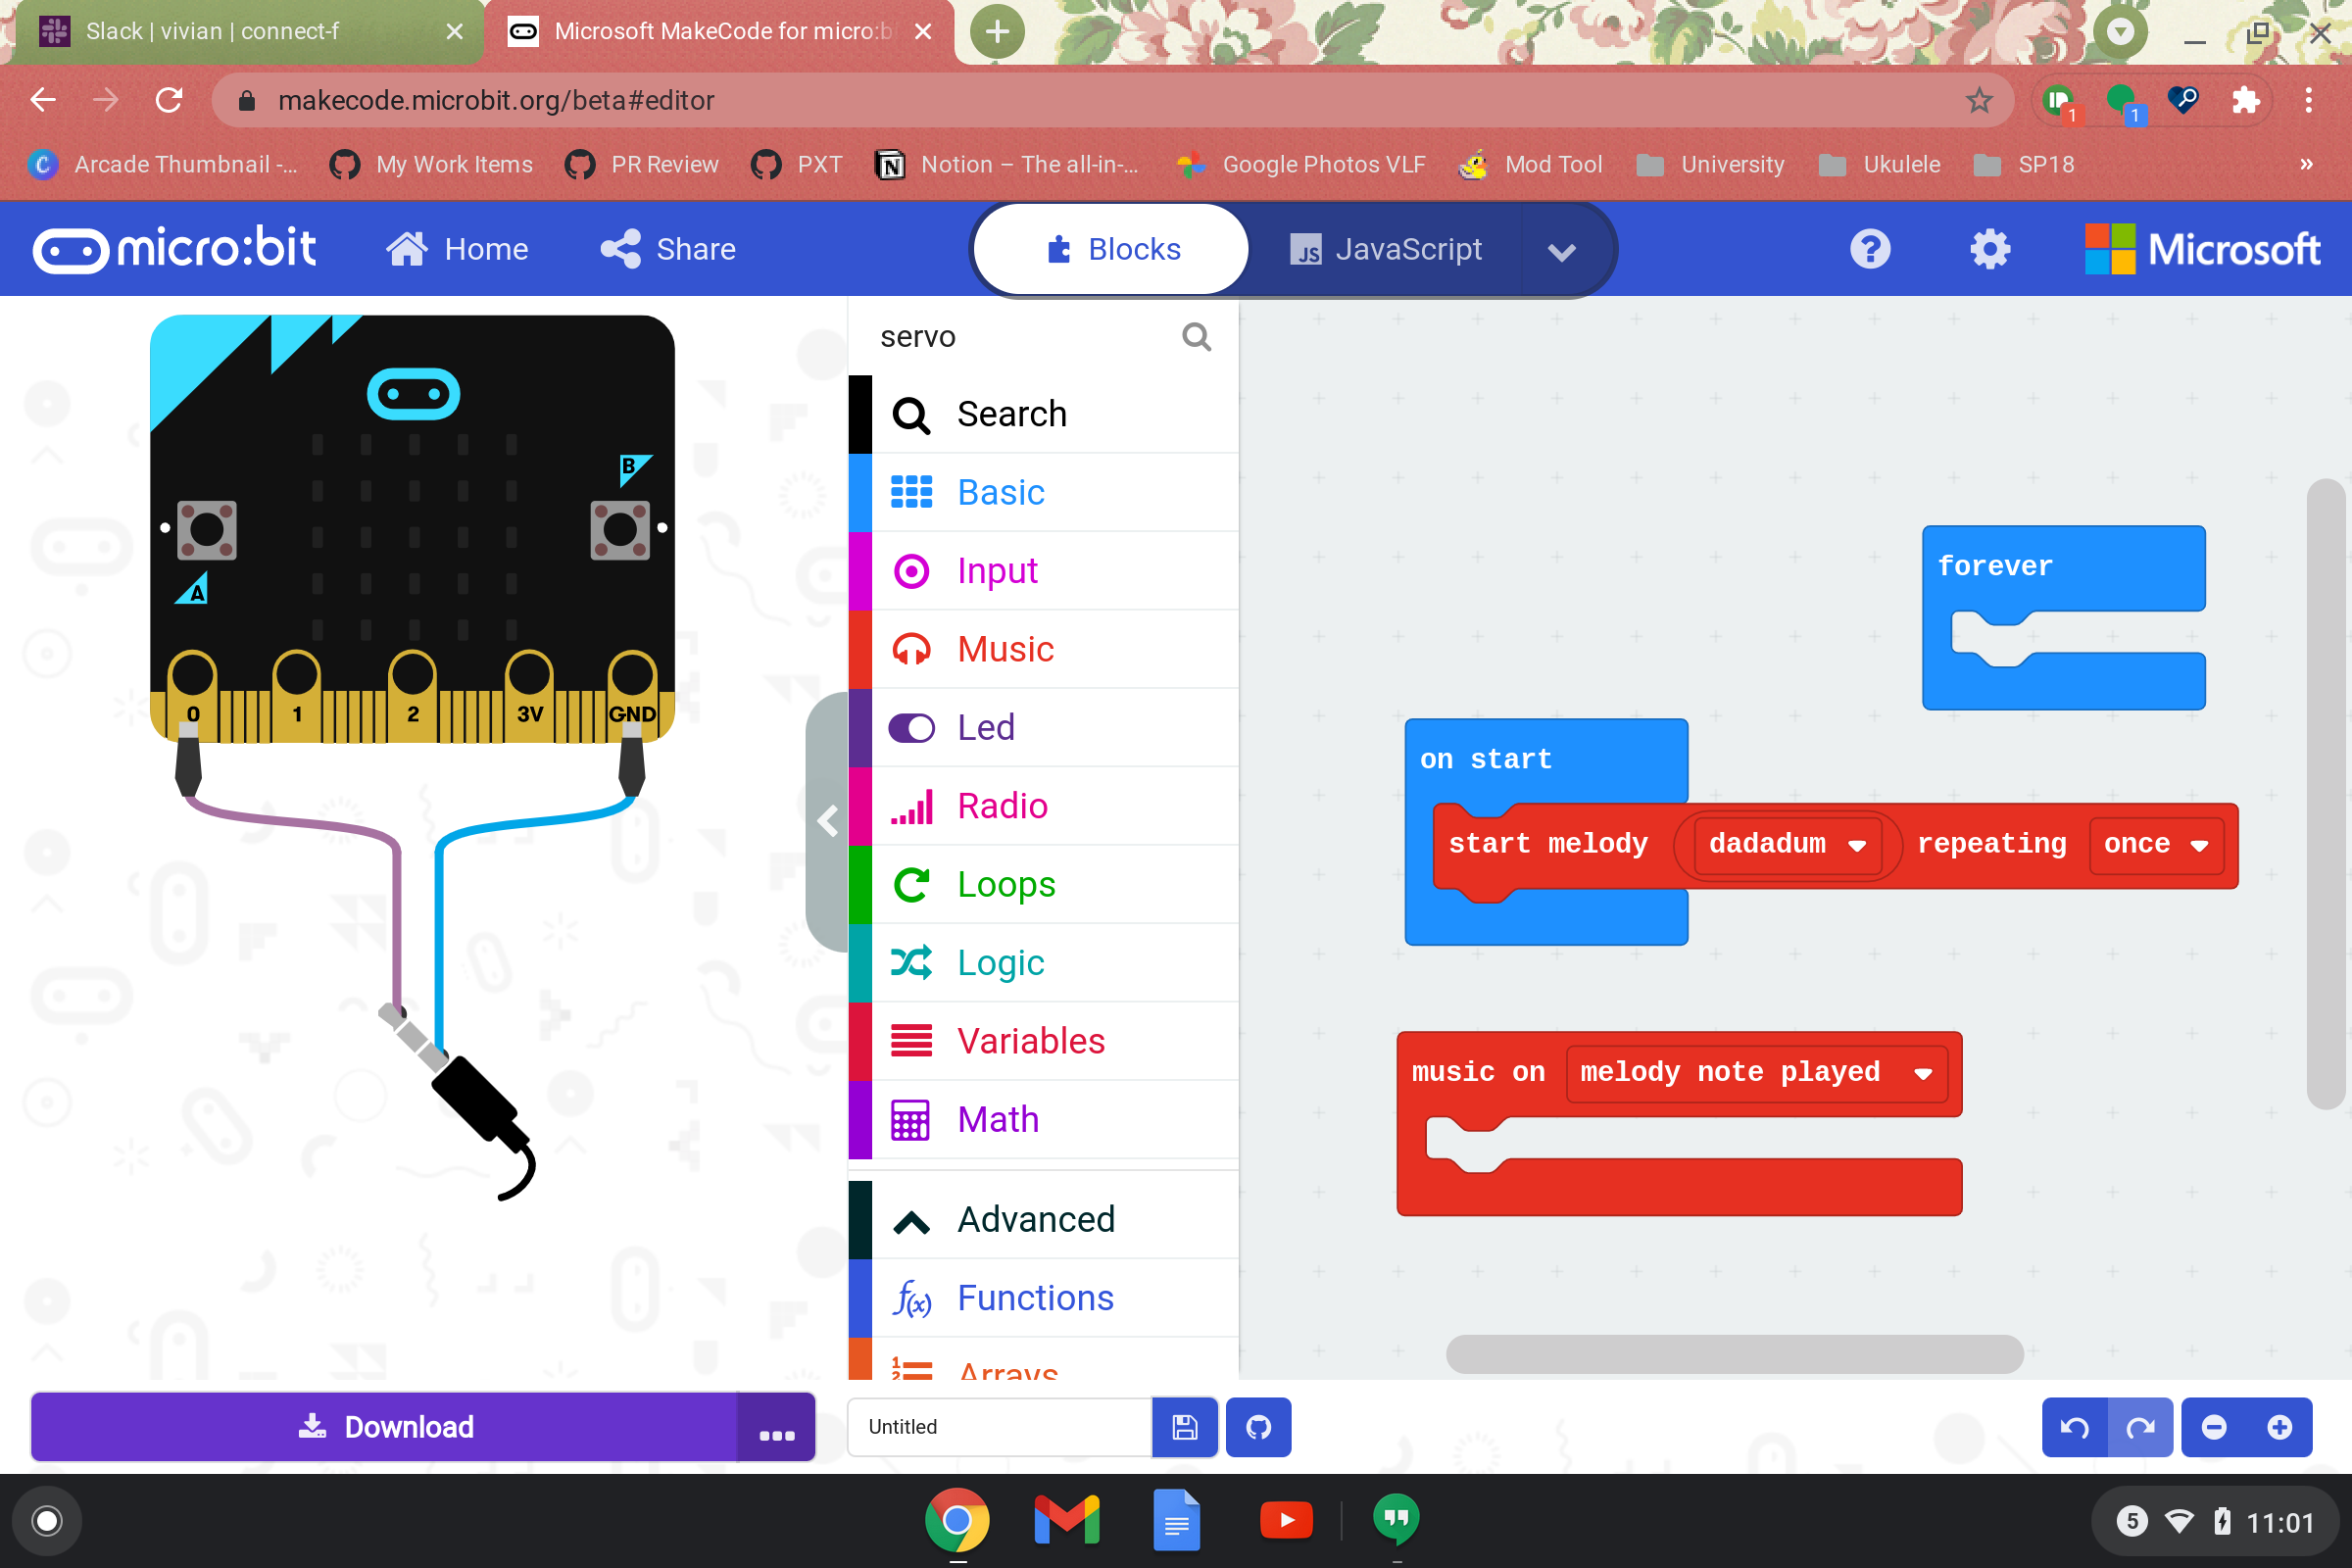Open the Functions blocks category
This screenshot has width=2352, height=1568.
tap(1043, 1298)
